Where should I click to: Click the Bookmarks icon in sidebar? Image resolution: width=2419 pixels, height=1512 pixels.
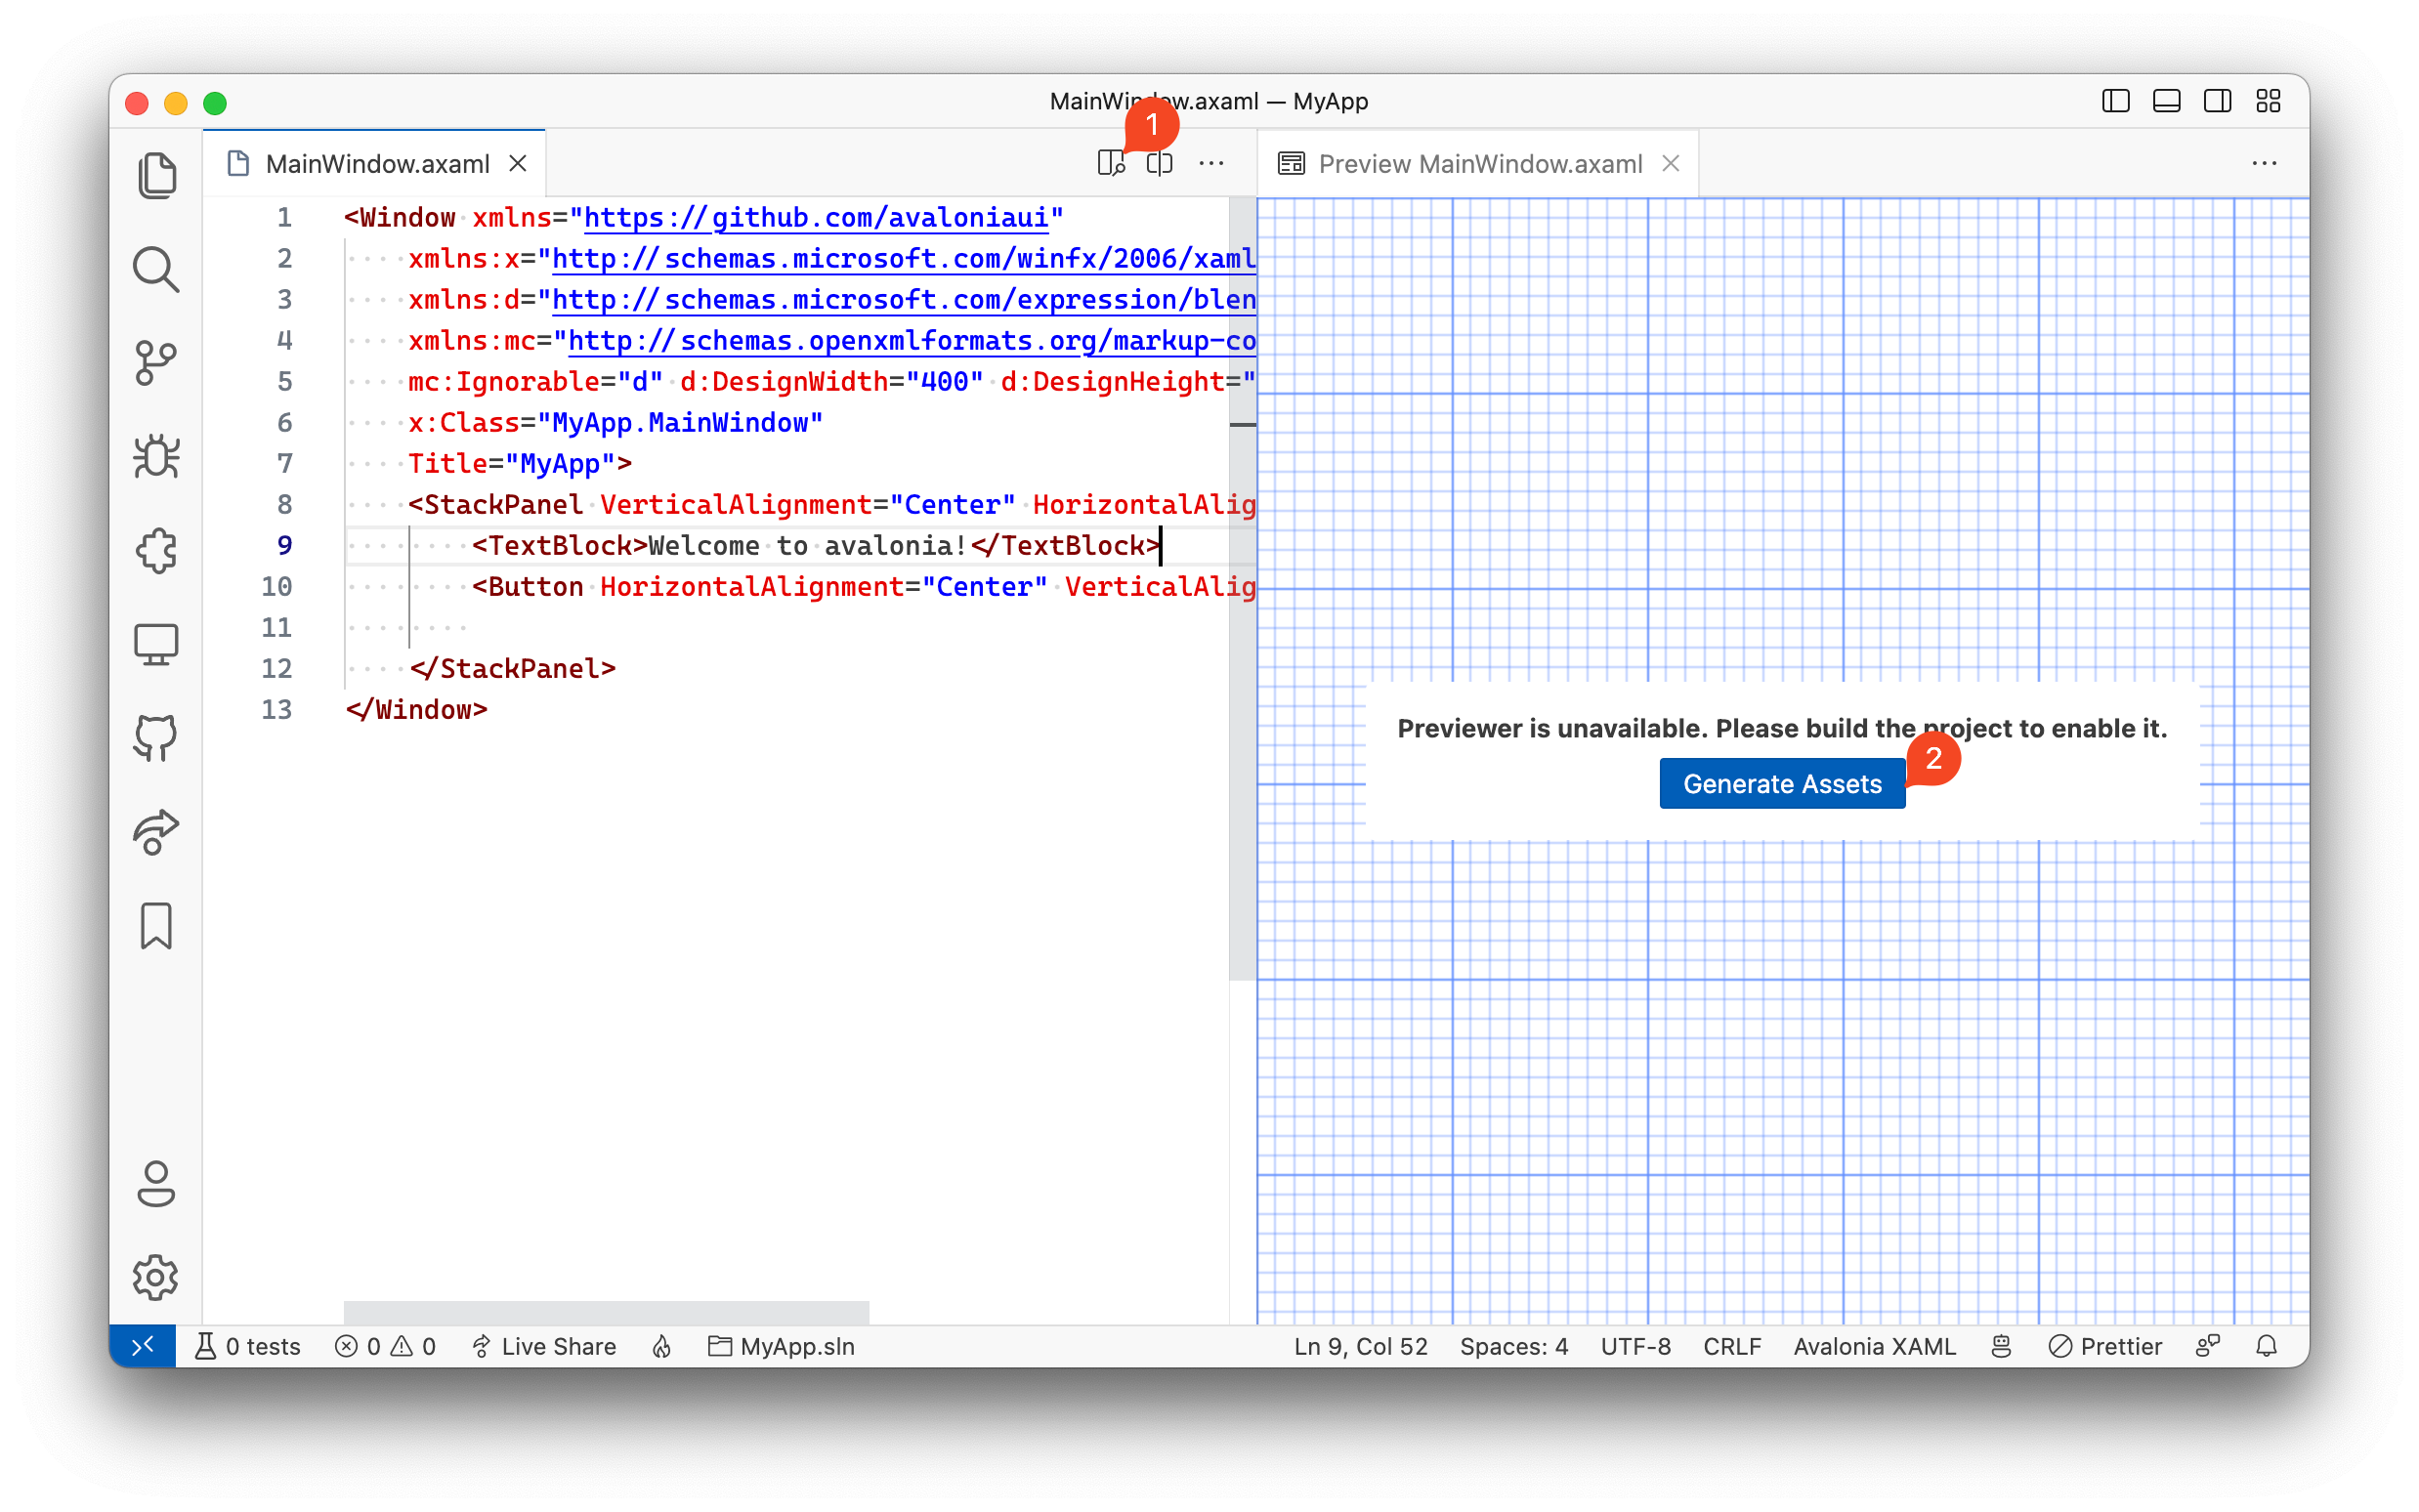click(156, 927)
